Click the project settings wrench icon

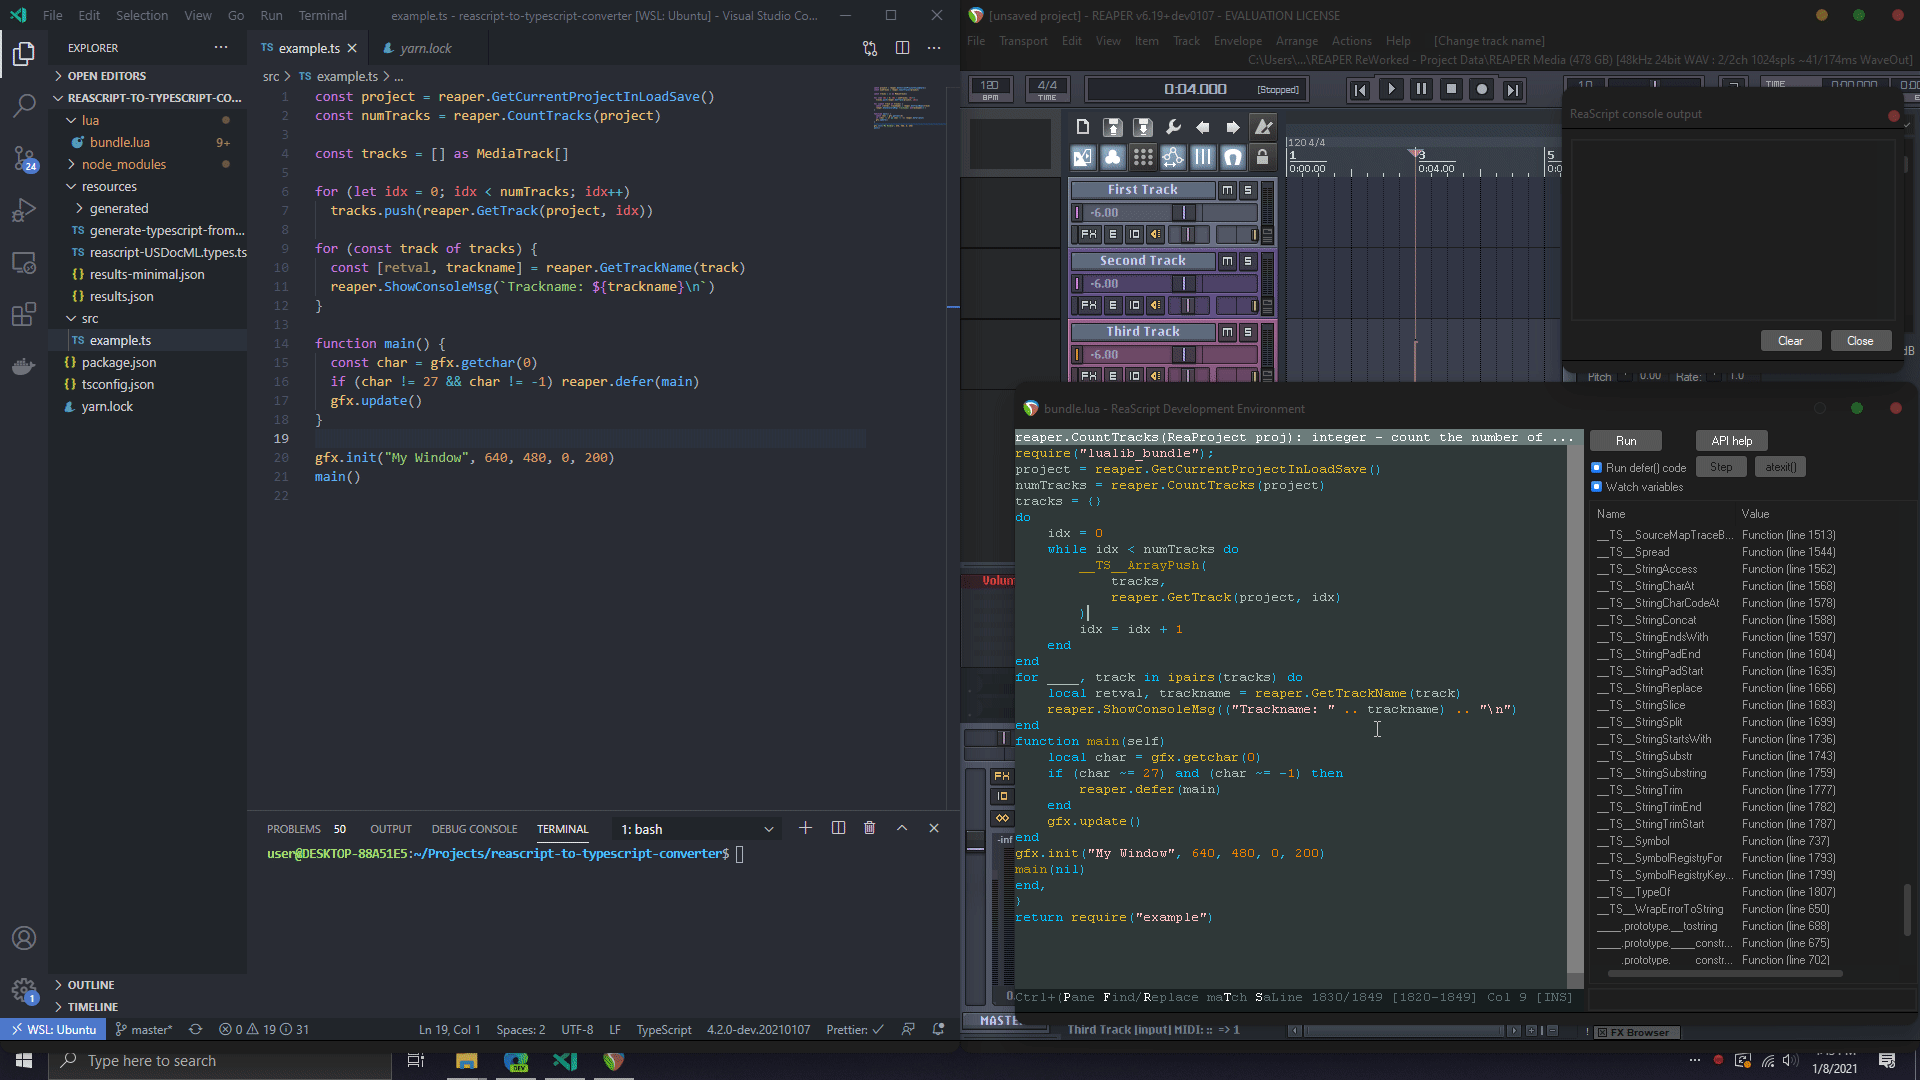click(x=1173, y=127)
